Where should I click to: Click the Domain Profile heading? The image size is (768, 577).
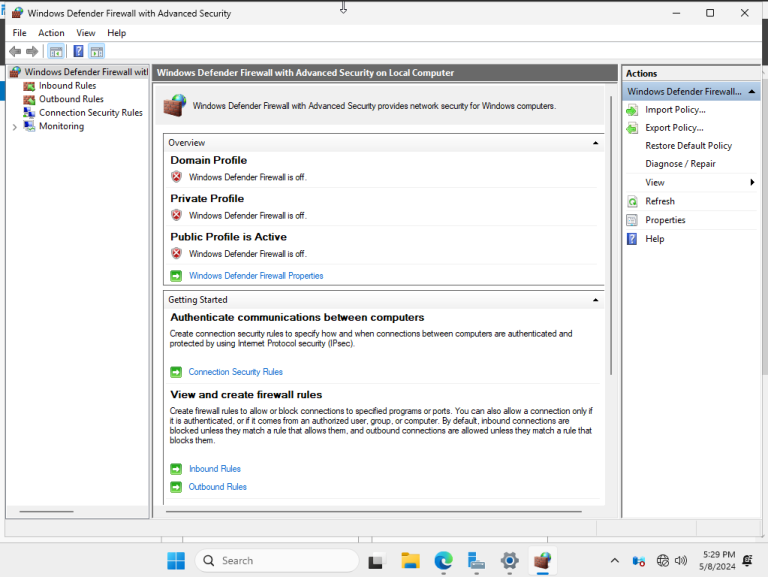click(209, 160)
